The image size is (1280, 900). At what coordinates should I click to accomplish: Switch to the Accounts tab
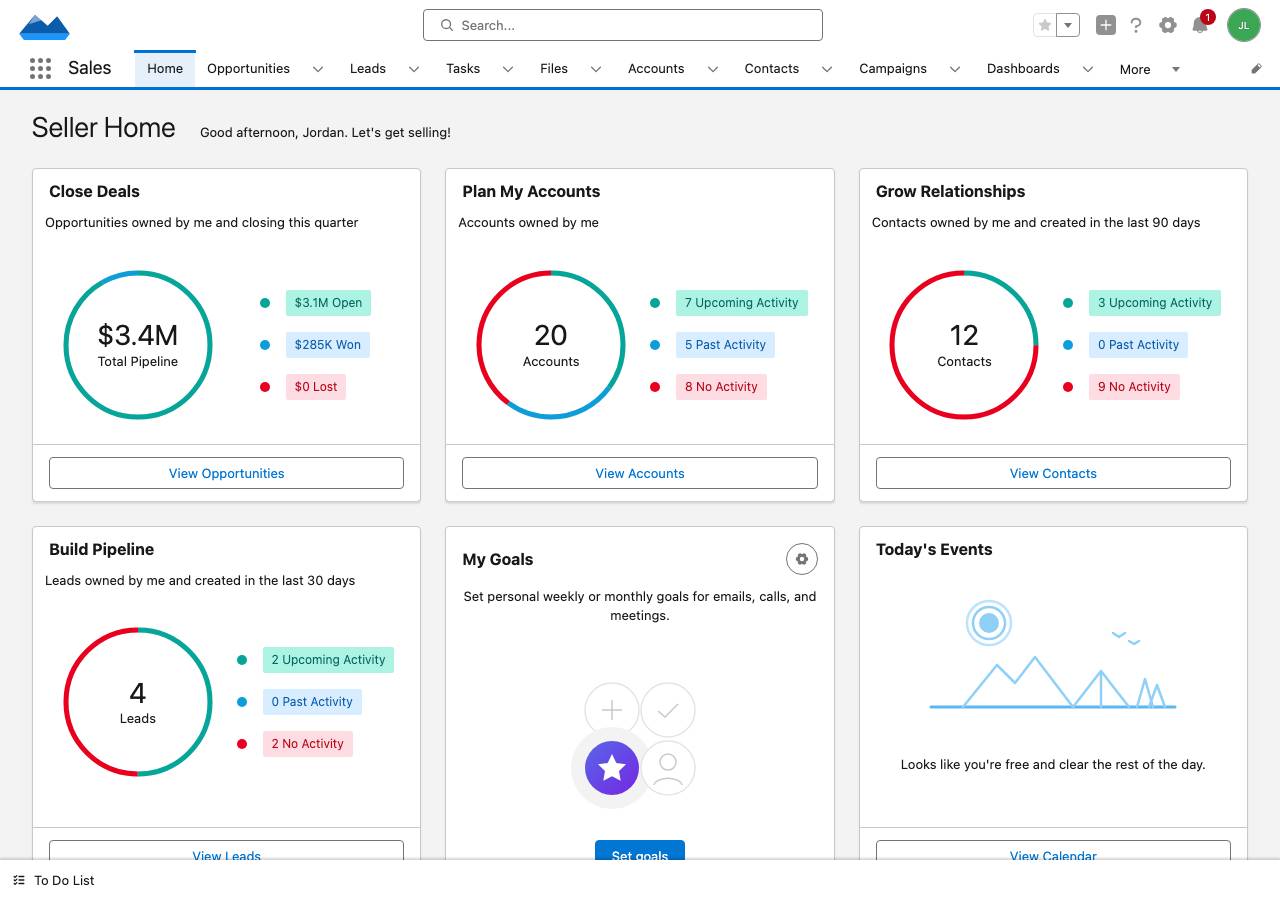(656, 69)
